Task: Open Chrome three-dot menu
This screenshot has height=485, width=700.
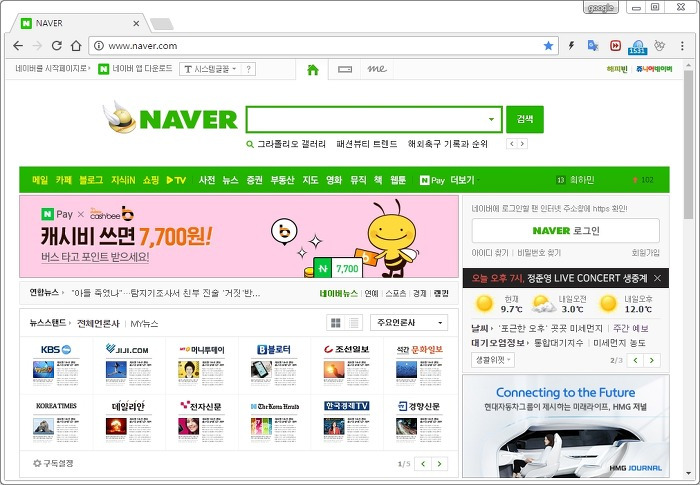Action: click(x=682, y=46)
